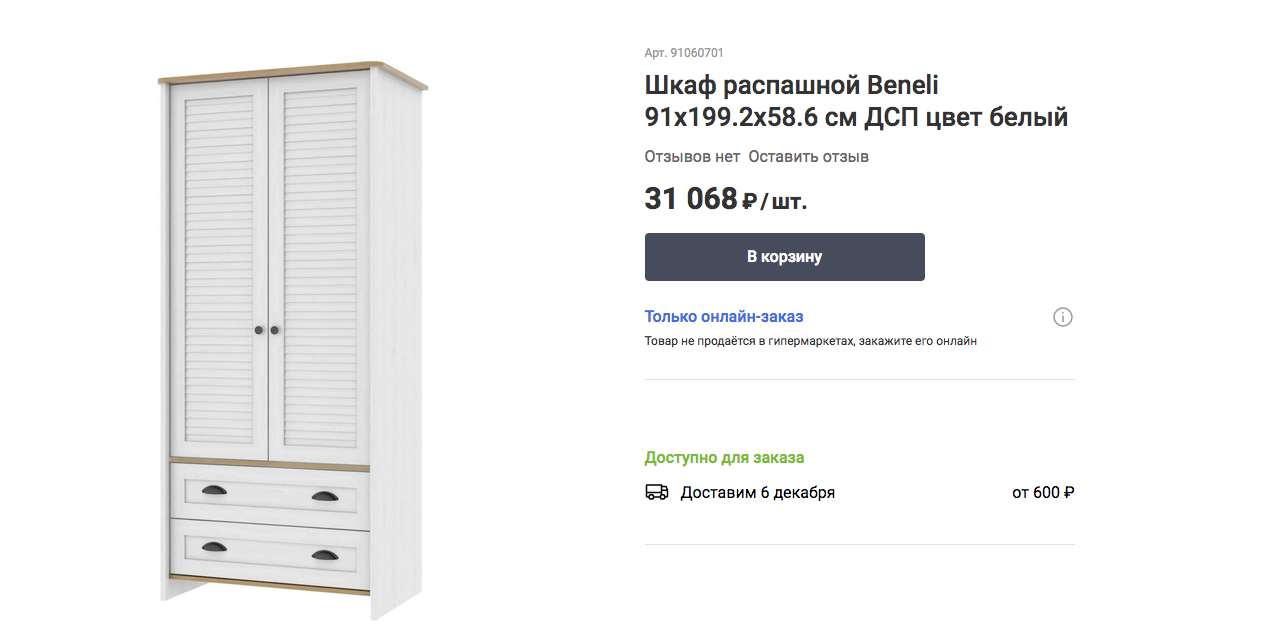Viewport: 1266px width, 632px height.
Task: Click the Доступно для заказа status text
Action: 724,458
